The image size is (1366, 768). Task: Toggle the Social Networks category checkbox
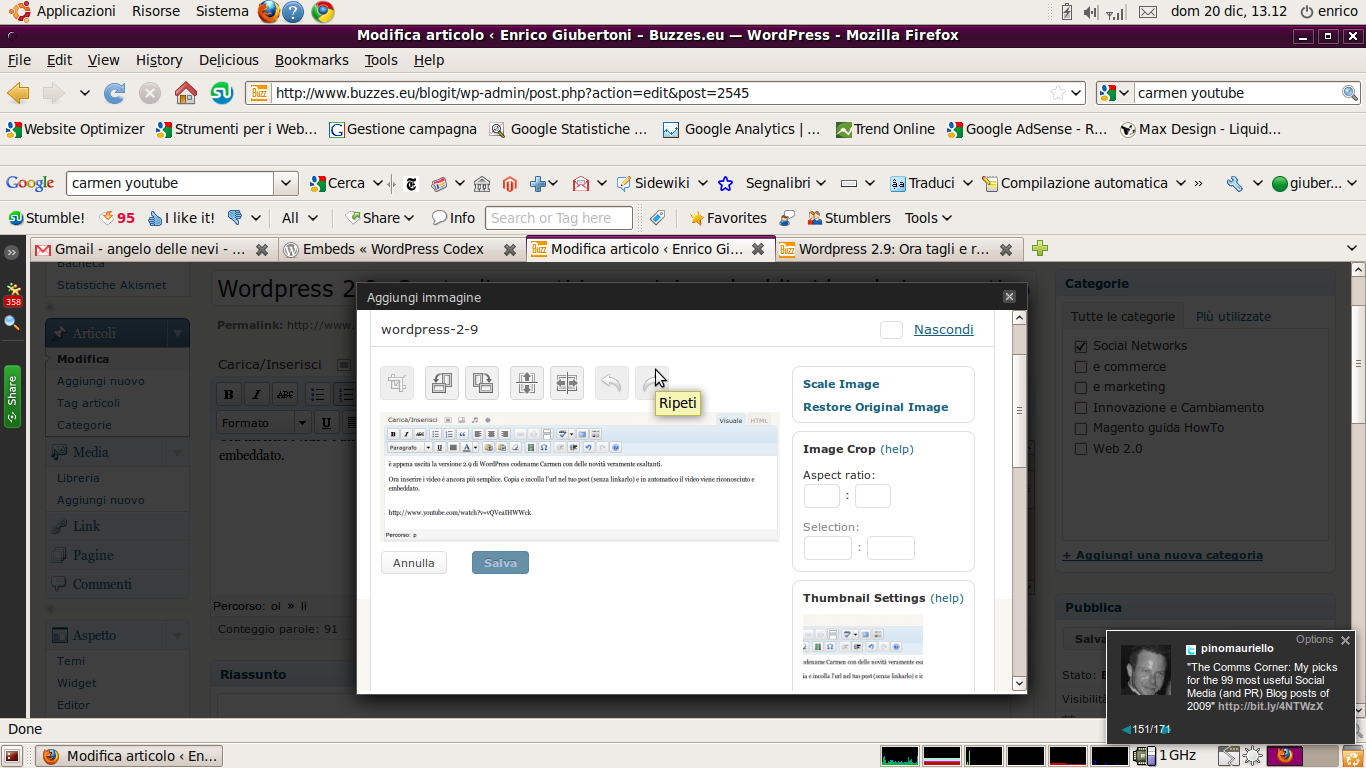[1080, 346]
